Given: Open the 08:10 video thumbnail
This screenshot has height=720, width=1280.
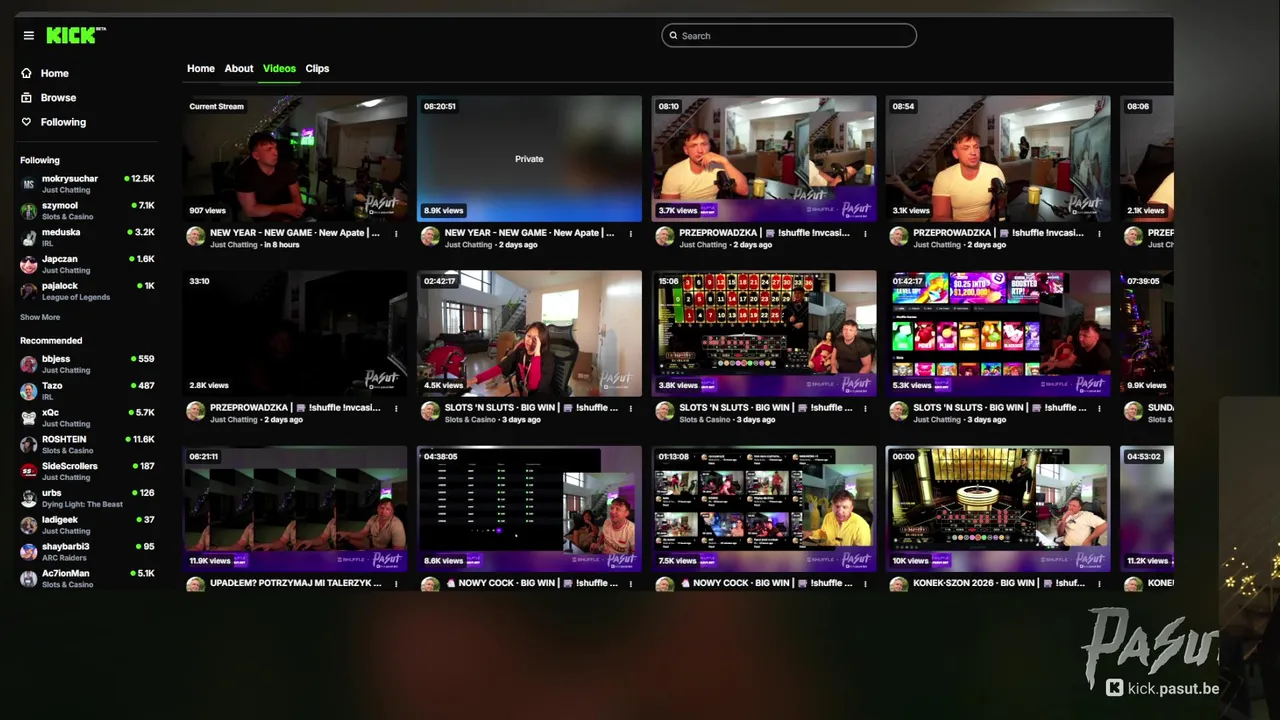Looking at the screenshot, I should point(764,158).
